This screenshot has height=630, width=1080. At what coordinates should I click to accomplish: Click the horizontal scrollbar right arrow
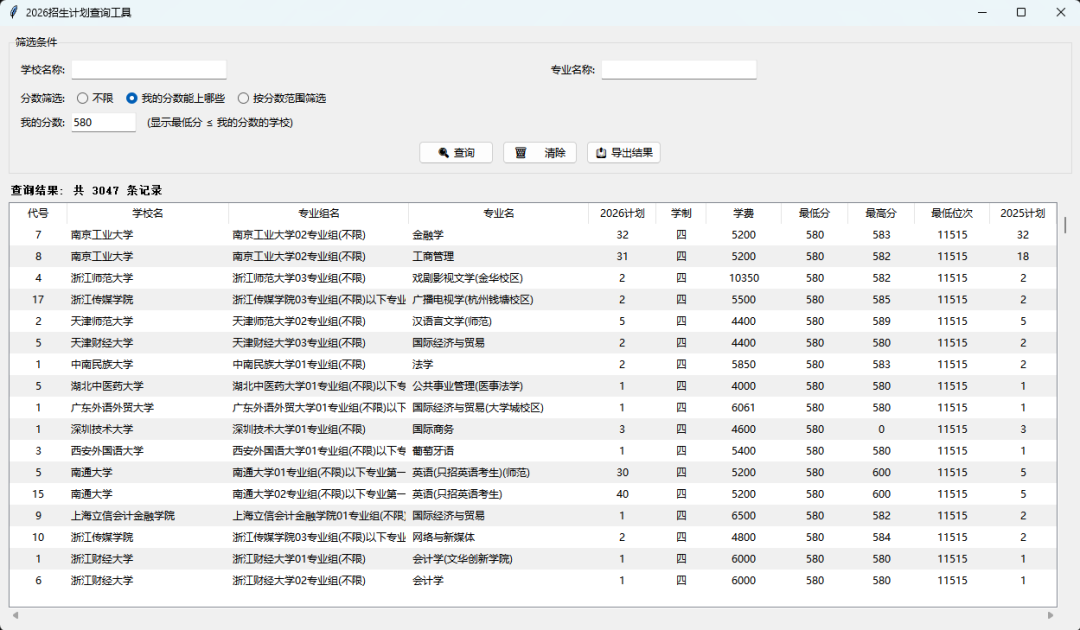(1050, 616)
